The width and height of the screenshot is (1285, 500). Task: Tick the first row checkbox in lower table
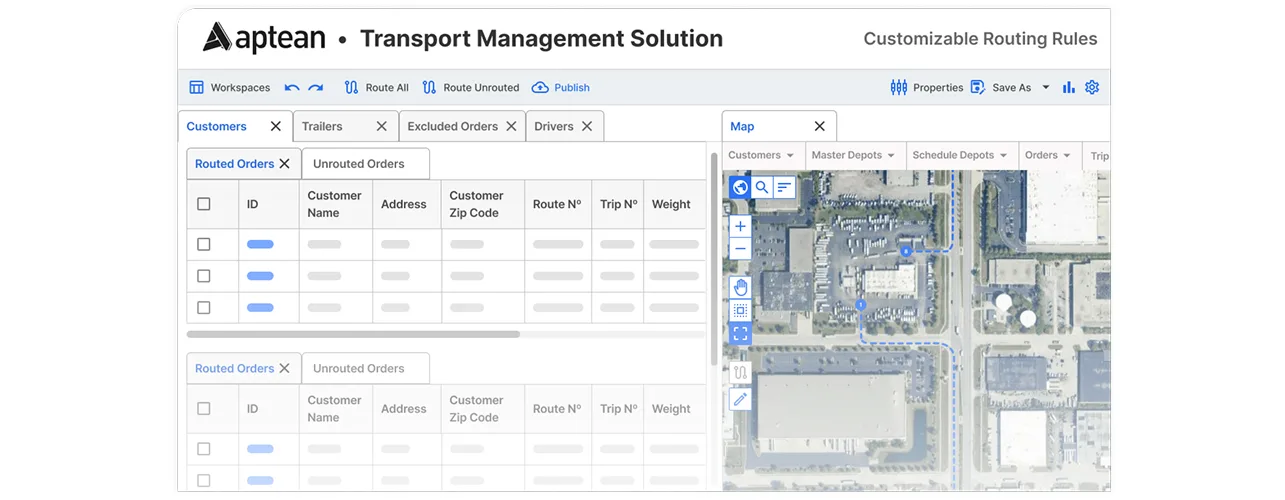(x=204, y=449)
